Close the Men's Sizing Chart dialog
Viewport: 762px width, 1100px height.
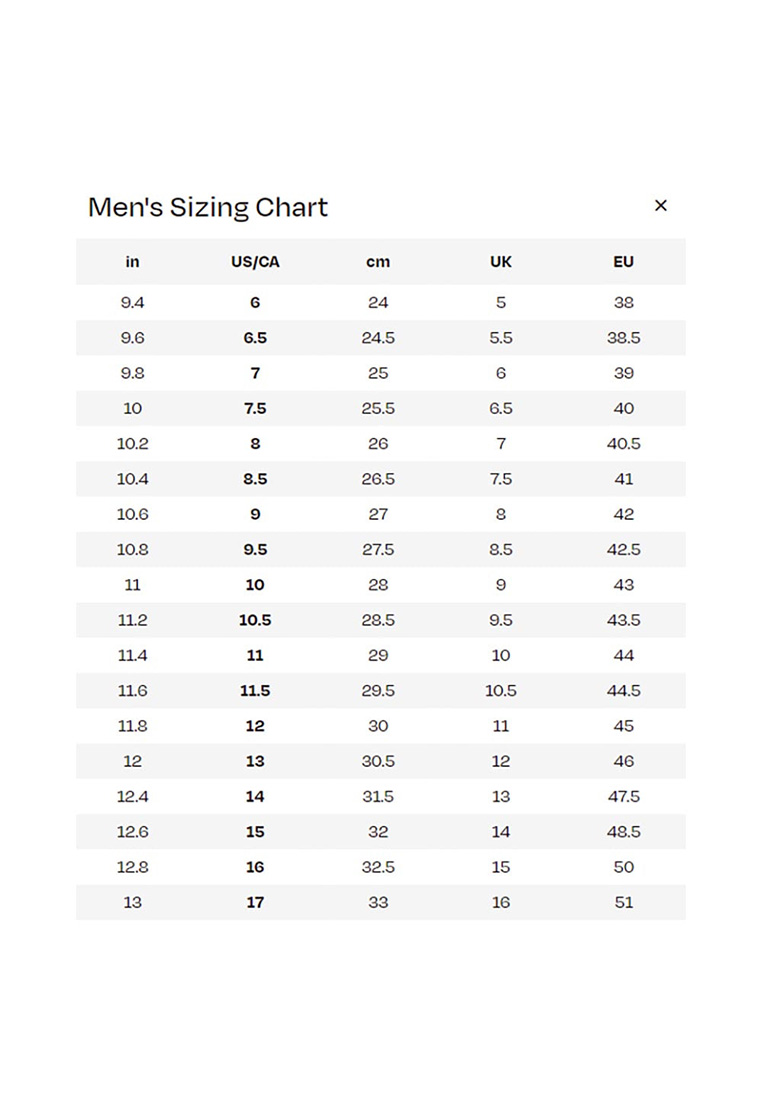[x=660, y=205]
